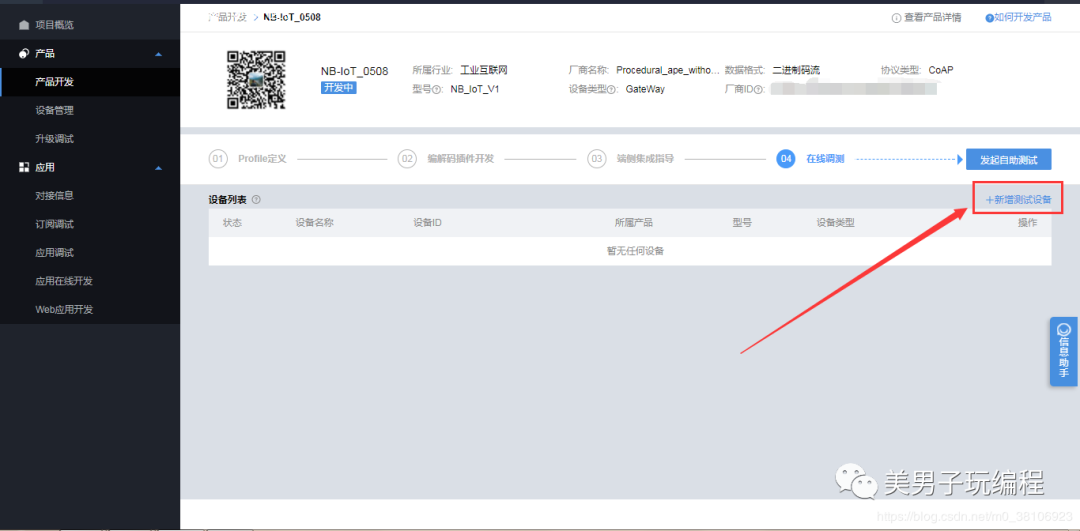Click the help icon next to 型号 label

tap(437, 90)
